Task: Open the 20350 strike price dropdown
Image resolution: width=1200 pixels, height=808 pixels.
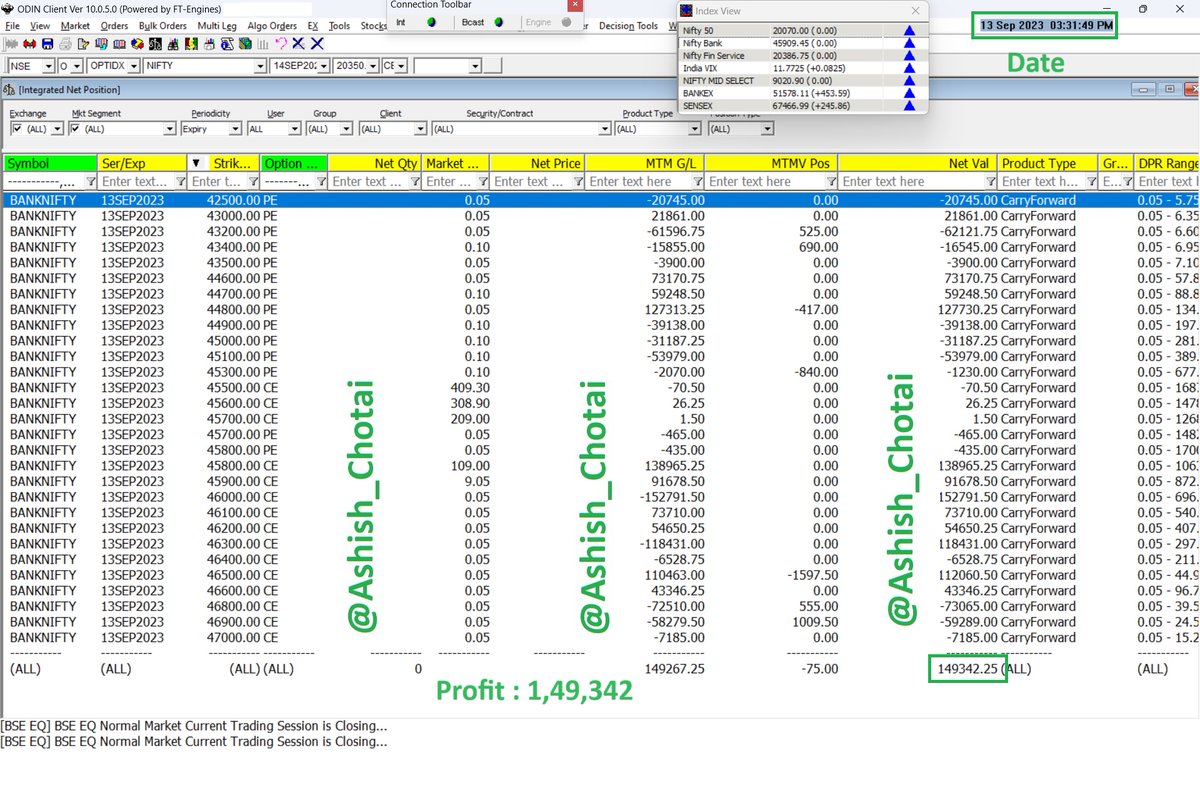Action: point(373,65)
